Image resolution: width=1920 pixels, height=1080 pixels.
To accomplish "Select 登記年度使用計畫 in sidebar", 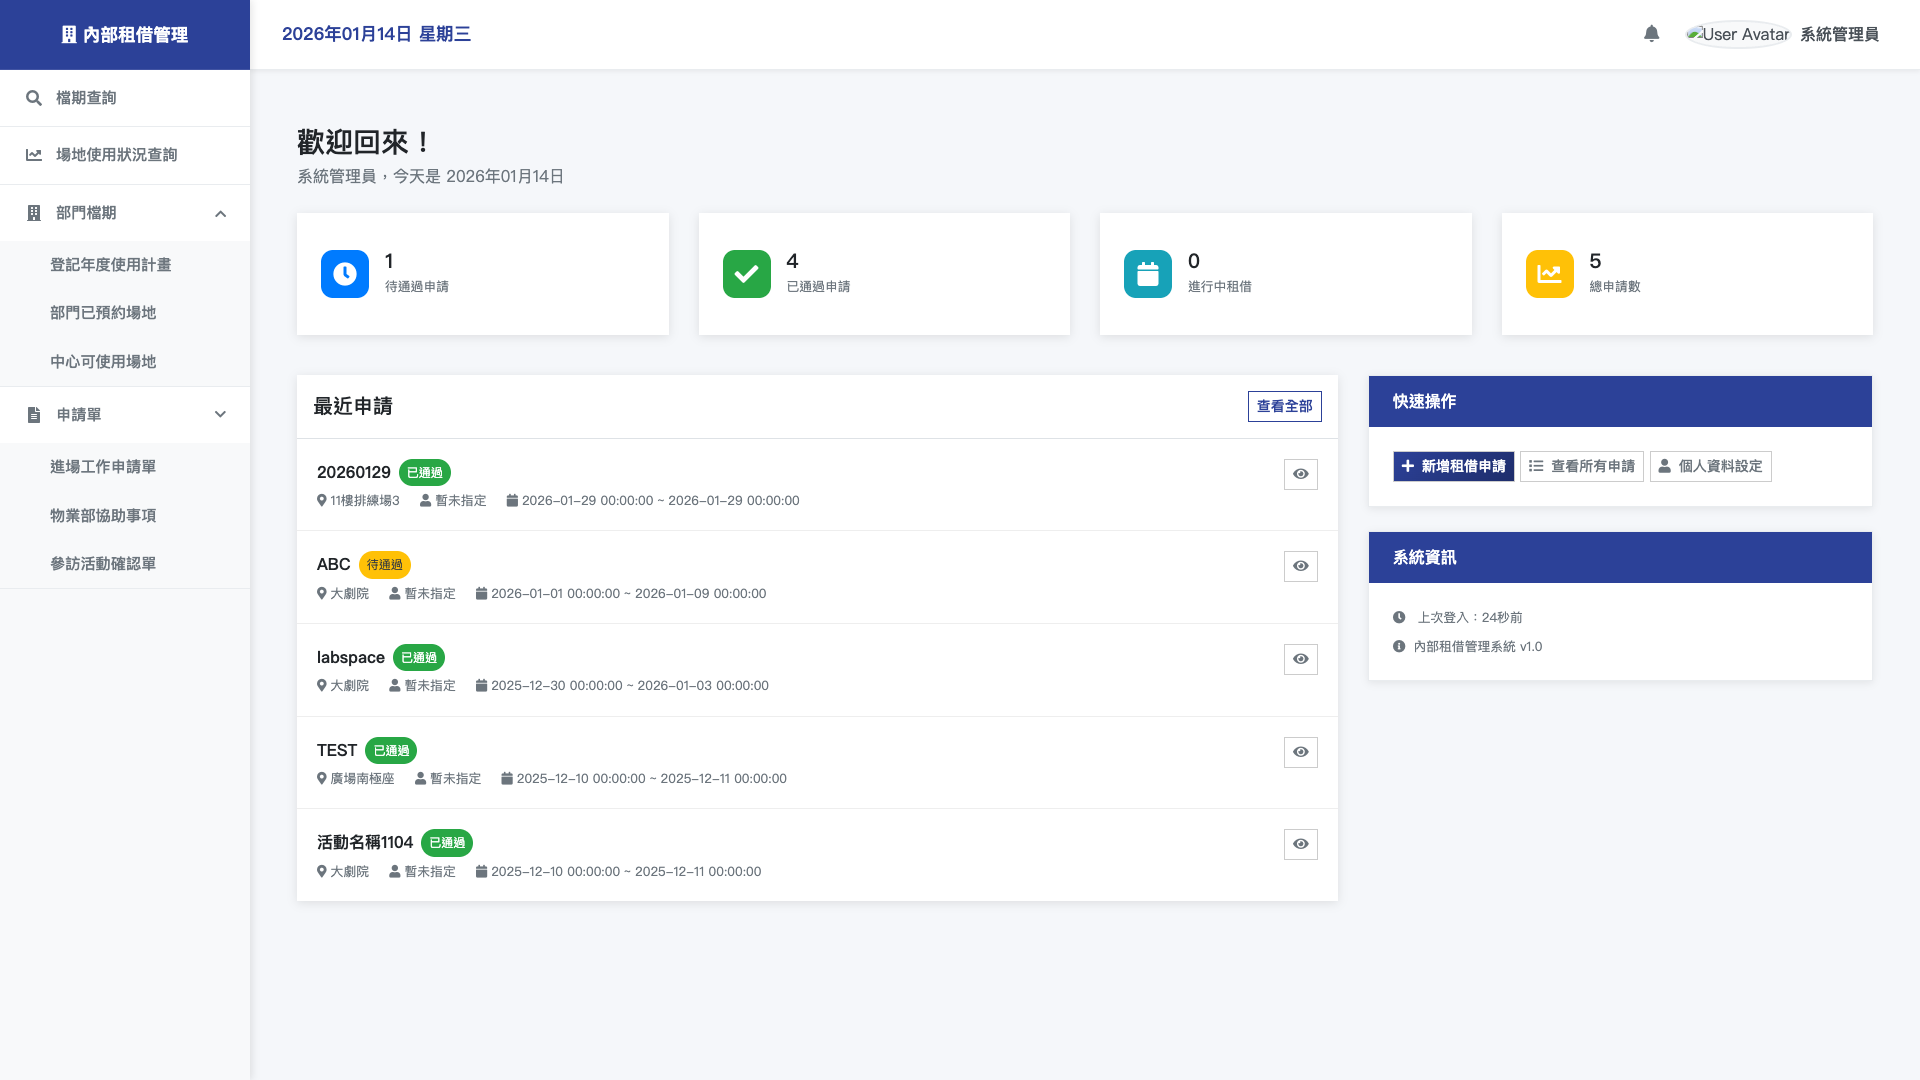I will [110, 265].
